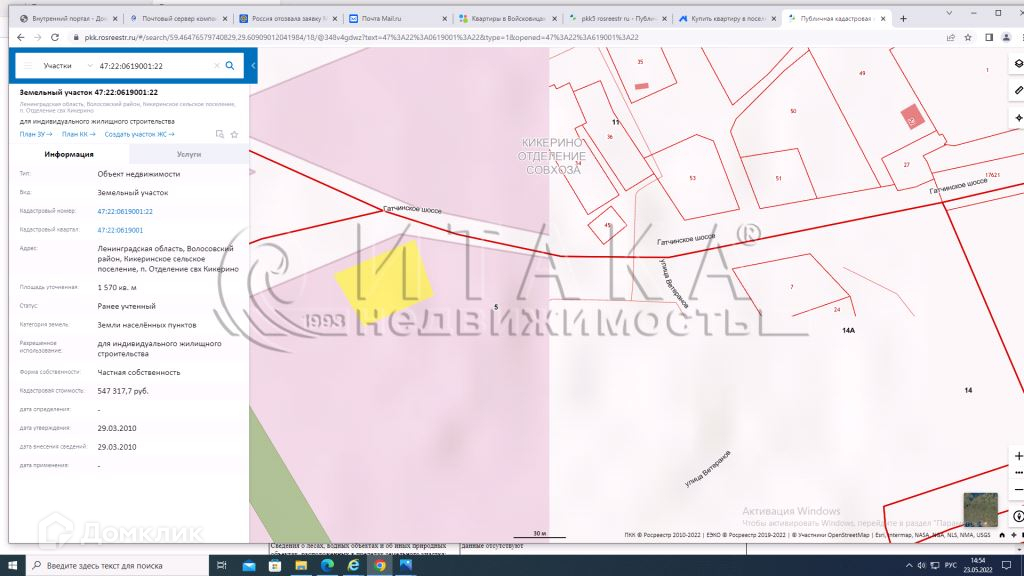Switch to Почтовый сервер browser tab
Viewport: 1024px width, 576px height.
point(178,19)
